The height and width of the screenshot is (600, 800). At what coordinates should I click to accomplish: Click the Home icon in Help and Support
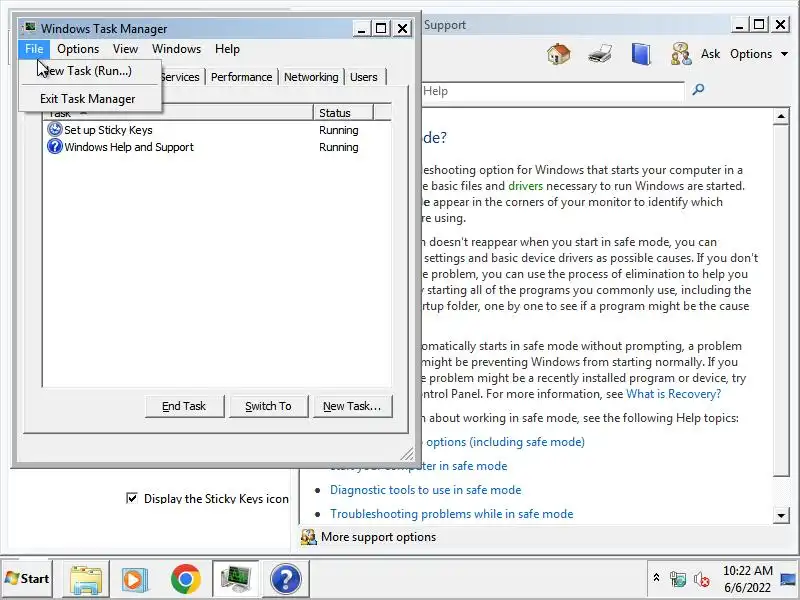pyautogui.click(x=559, y=54)
